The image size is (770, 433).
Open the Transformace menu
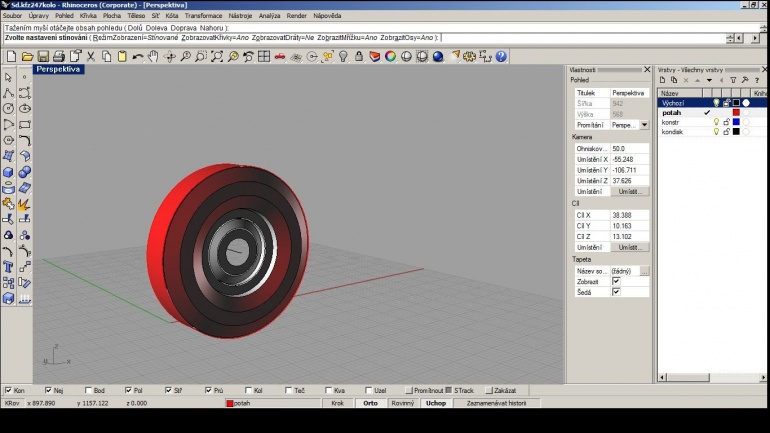pos(203,16)
